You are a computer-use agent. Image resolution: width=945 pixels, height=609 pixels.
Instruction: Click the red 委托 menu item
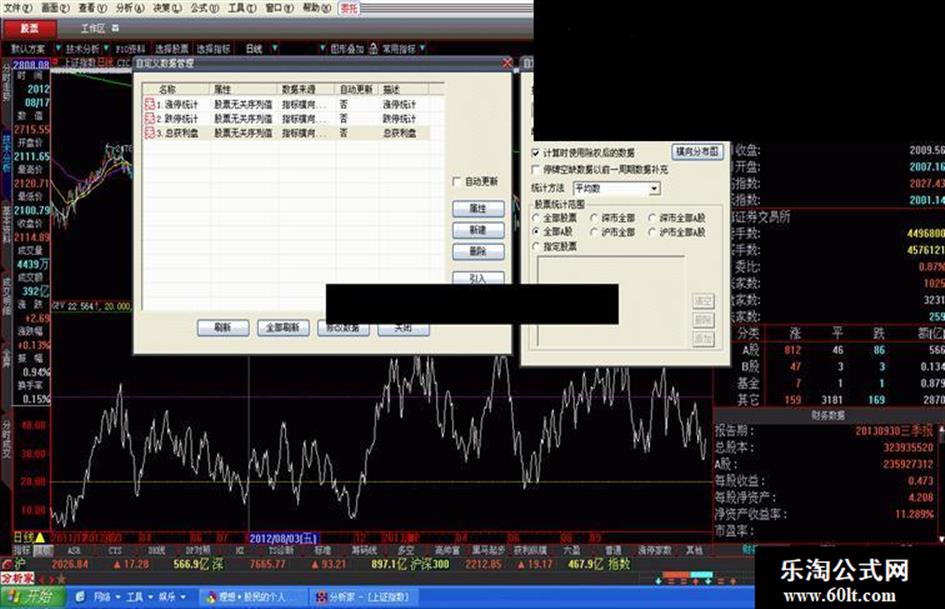[349, 8]
